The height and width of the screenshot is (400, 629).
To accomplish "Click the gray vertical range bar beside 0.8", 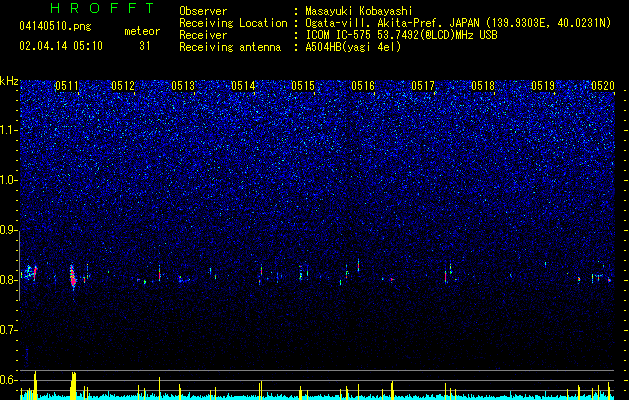I will [x=19, y=265].
